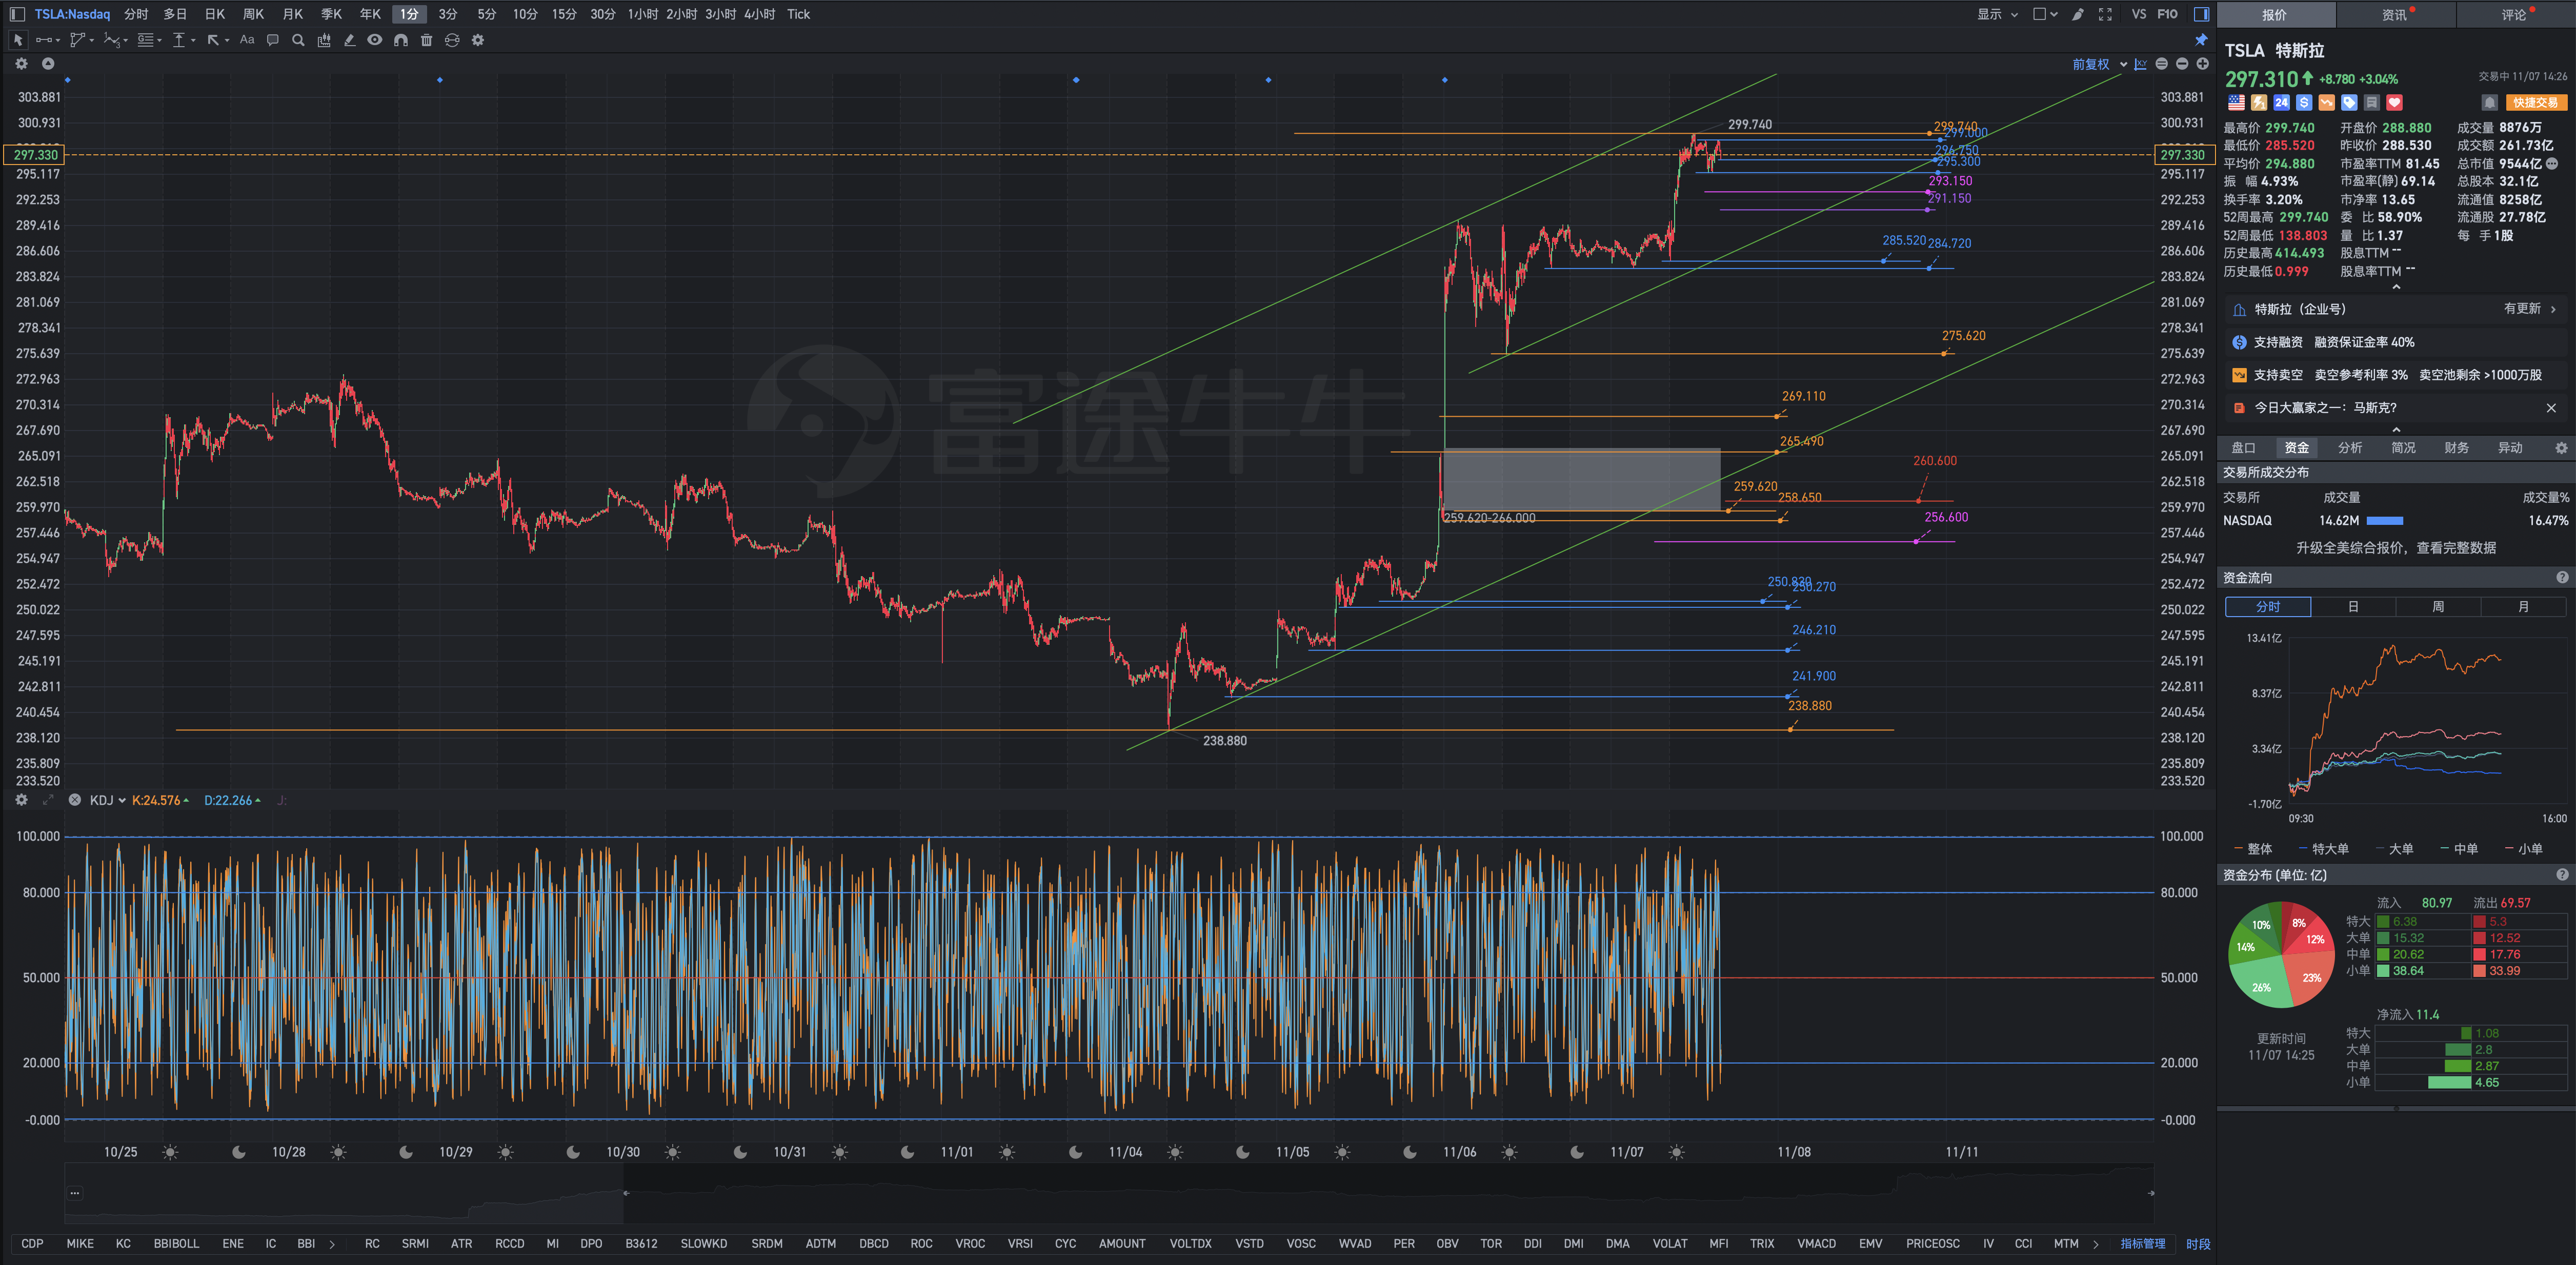
Task: Select the MACD-style VMACD indicator
Action: [x=1816, y=1244]
